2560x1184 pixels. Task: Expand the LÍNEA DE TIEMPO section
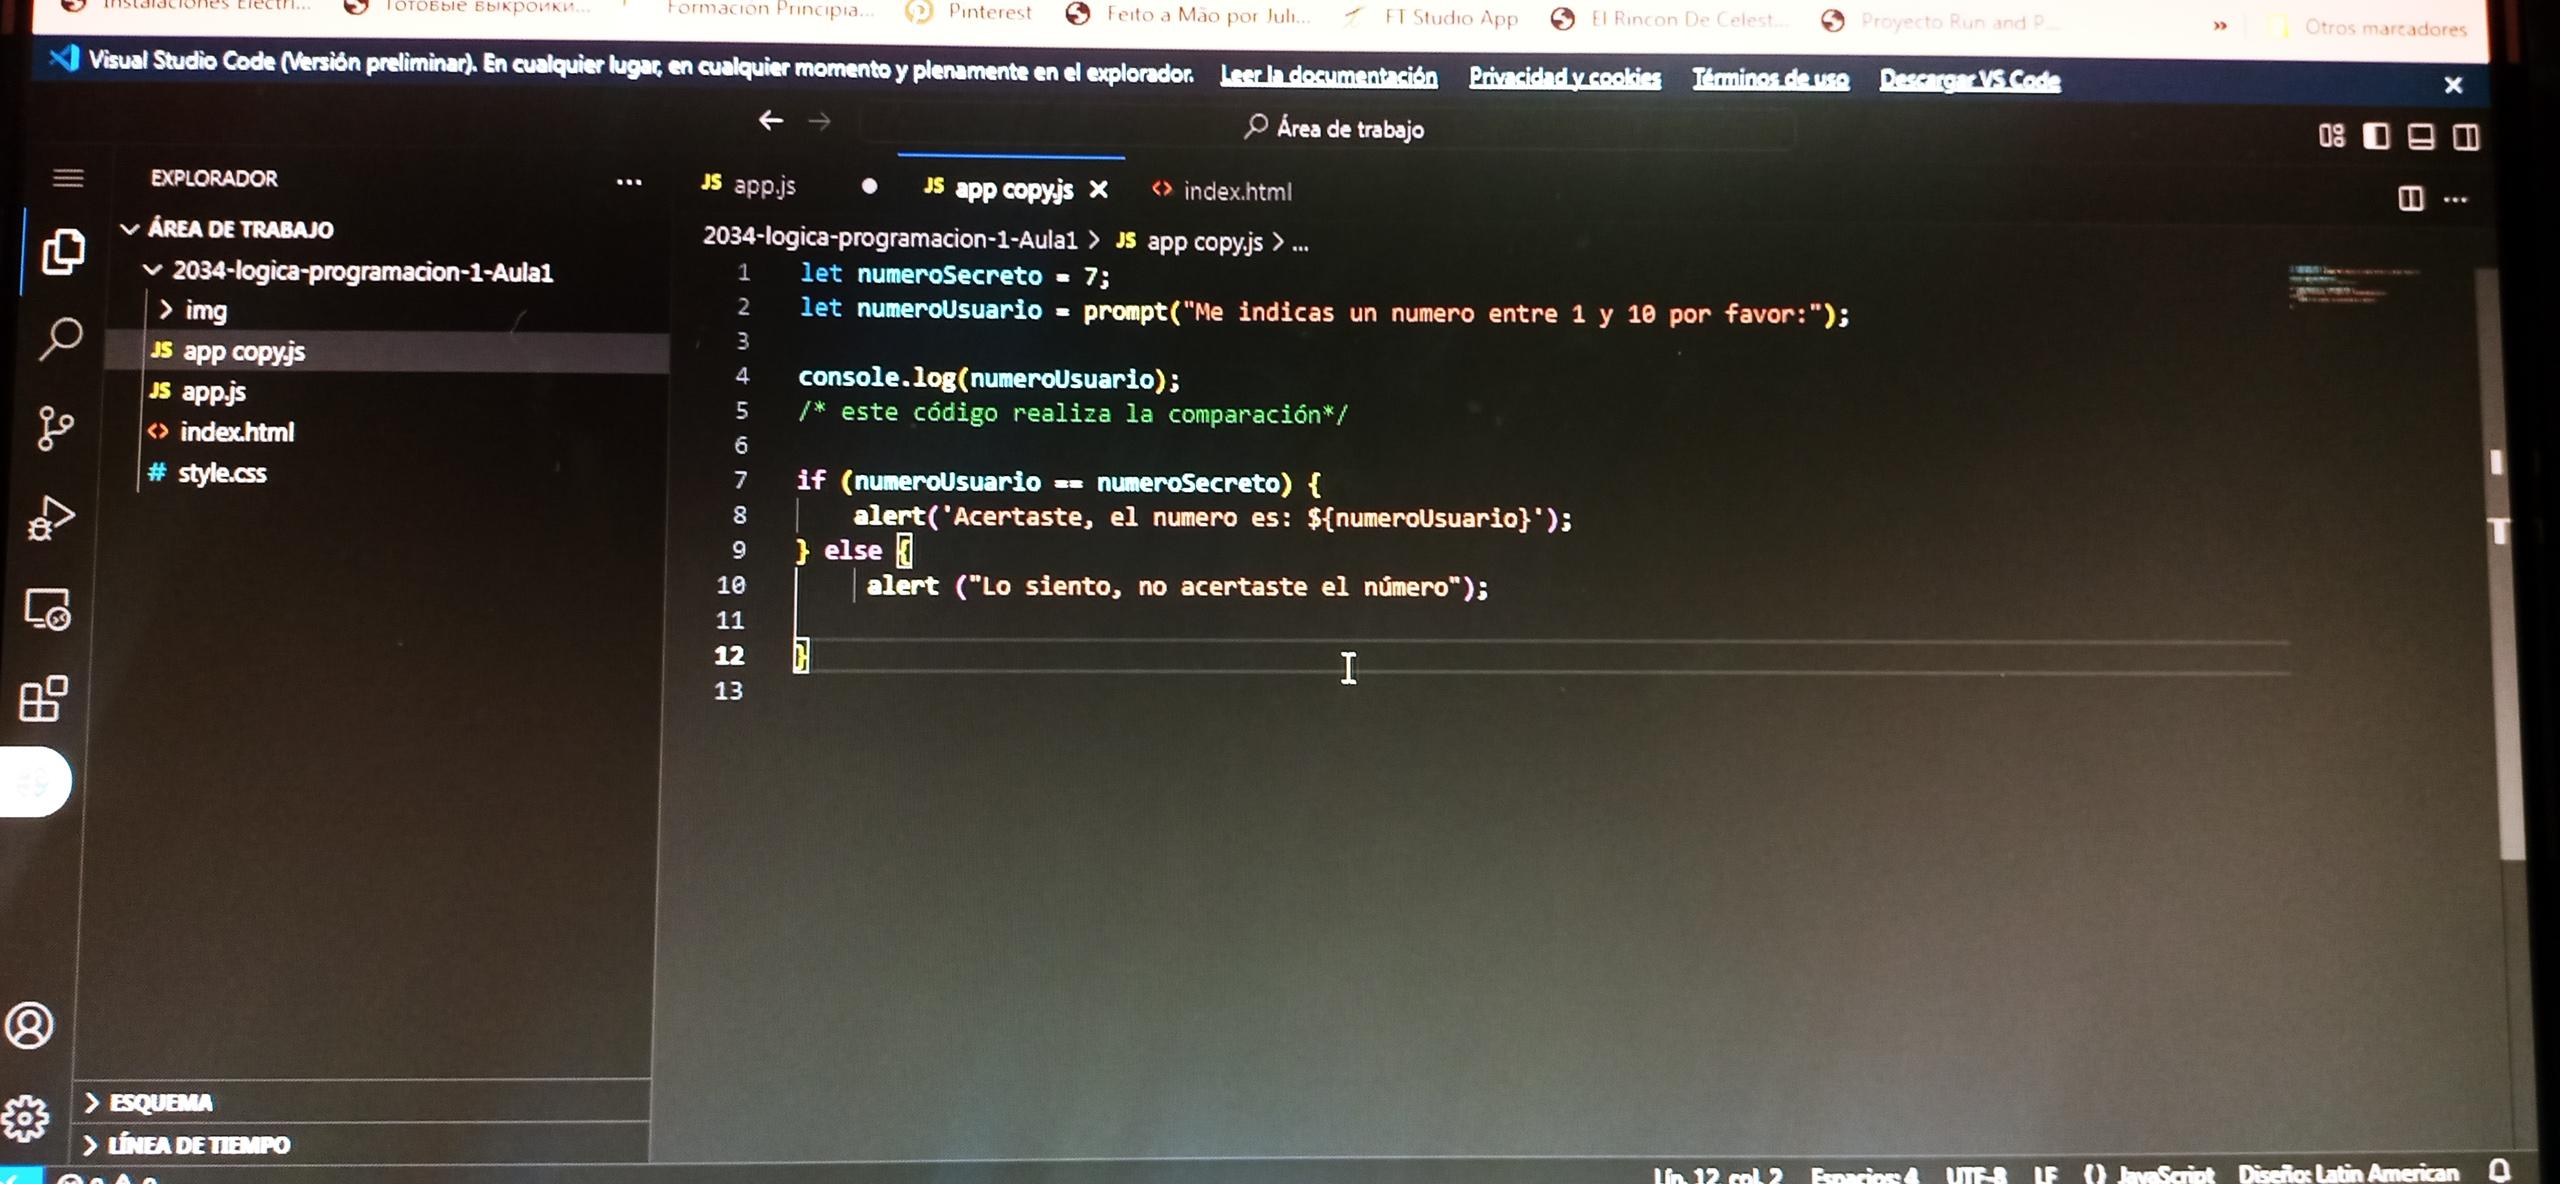coord(189,1144)
